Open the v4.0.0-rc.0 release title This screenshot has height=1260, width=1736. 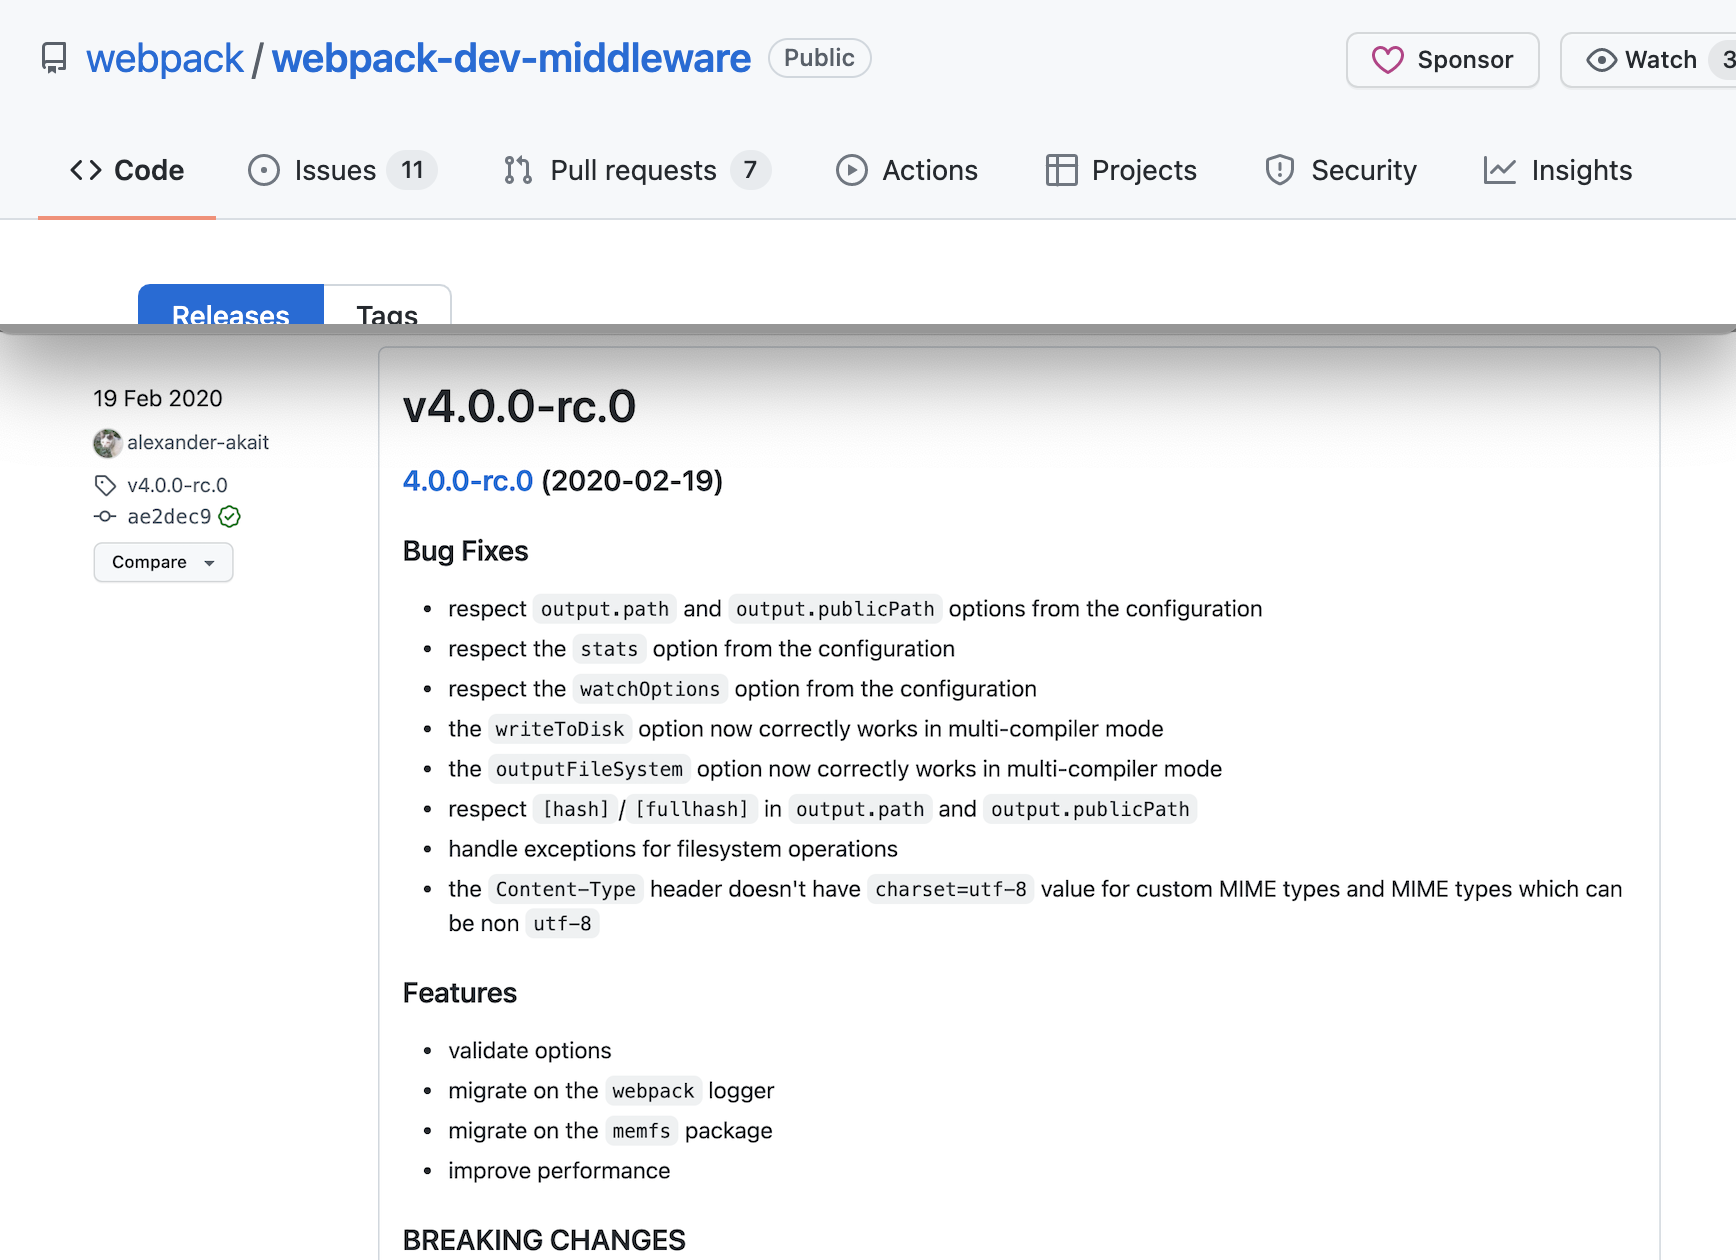click(519, 406)
